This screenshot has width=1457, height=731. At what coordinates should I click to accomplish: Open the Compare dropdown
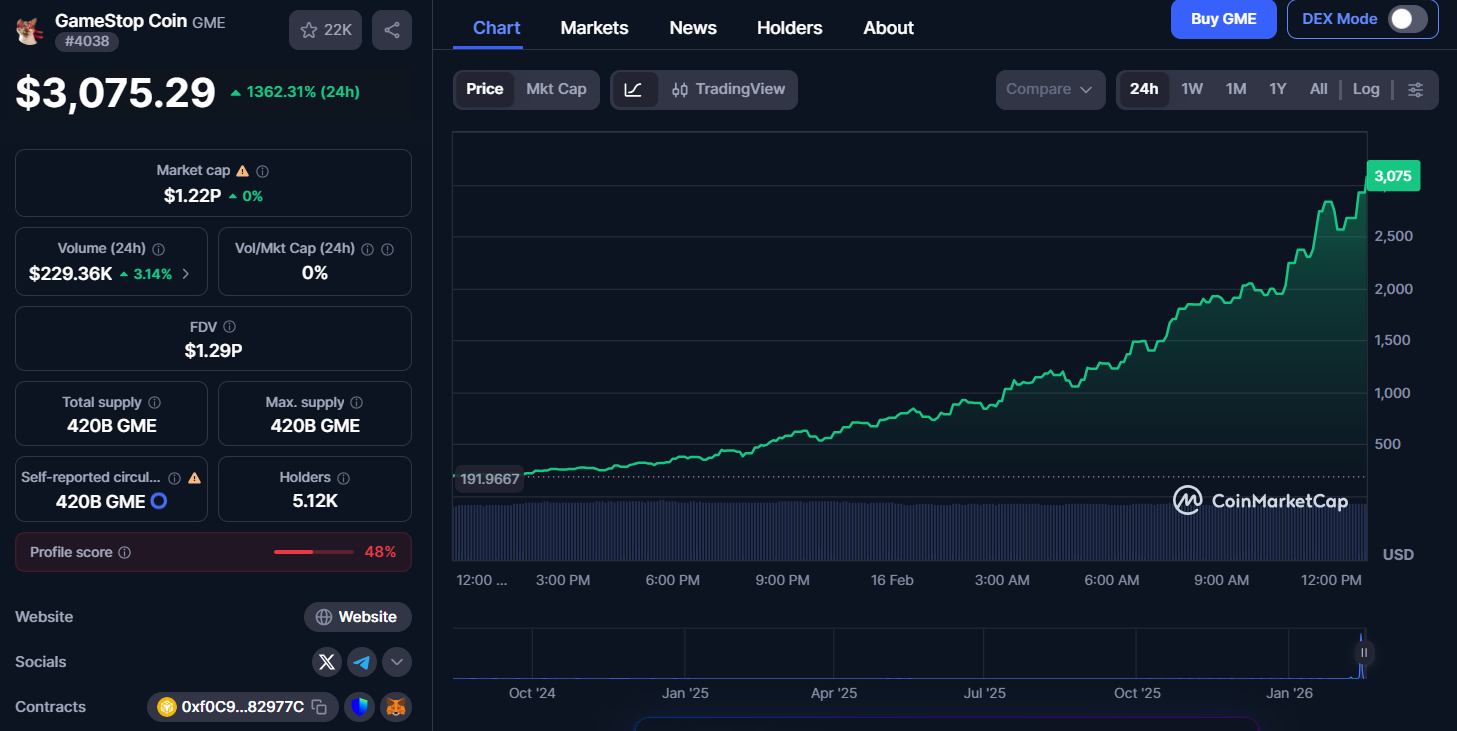tap(1050, 89)
